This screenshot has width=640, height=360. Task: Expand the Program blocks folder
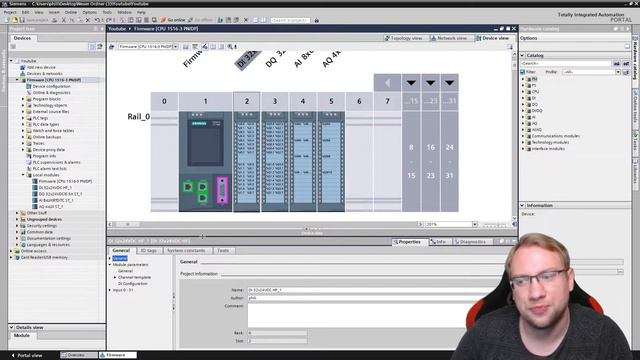click(x=23, y=99)
